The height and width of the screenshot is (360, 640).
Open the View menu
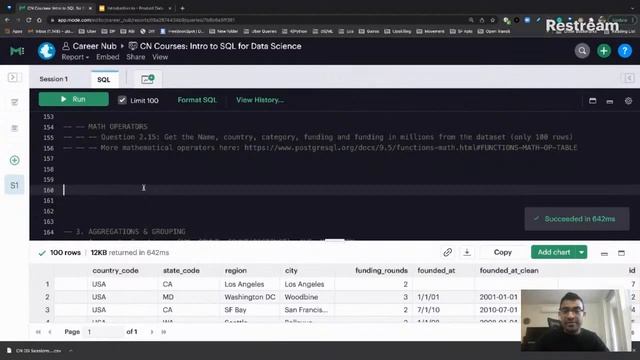point(160,57)
